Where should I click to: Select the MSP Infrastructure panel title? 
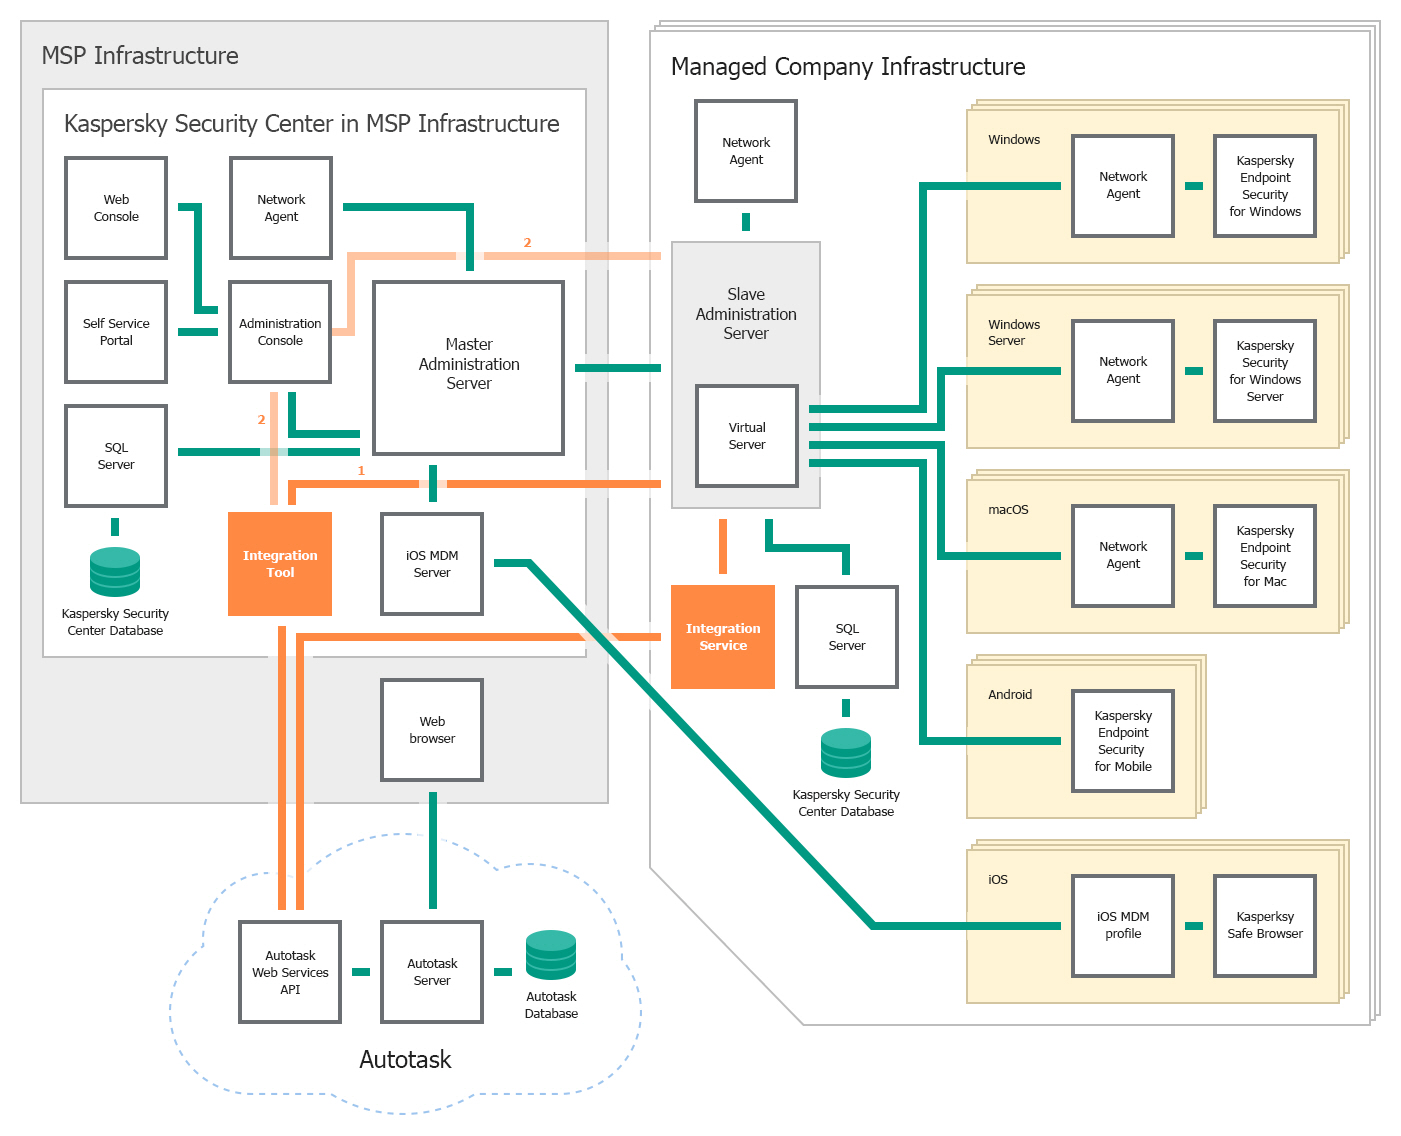click(139, 56)
